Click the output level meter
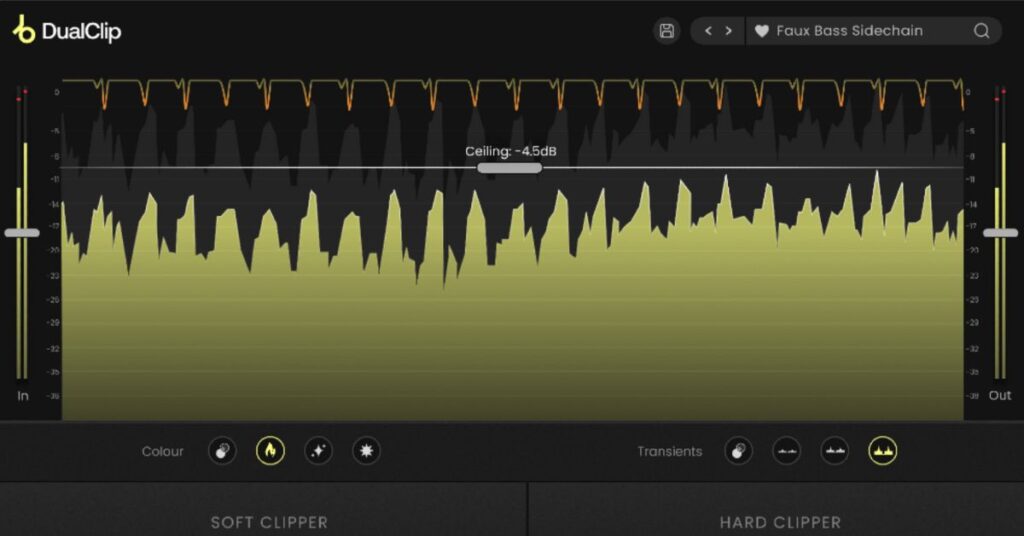Image resolution: width=1024 pixels, height=536 pixels. point(1000,232)
